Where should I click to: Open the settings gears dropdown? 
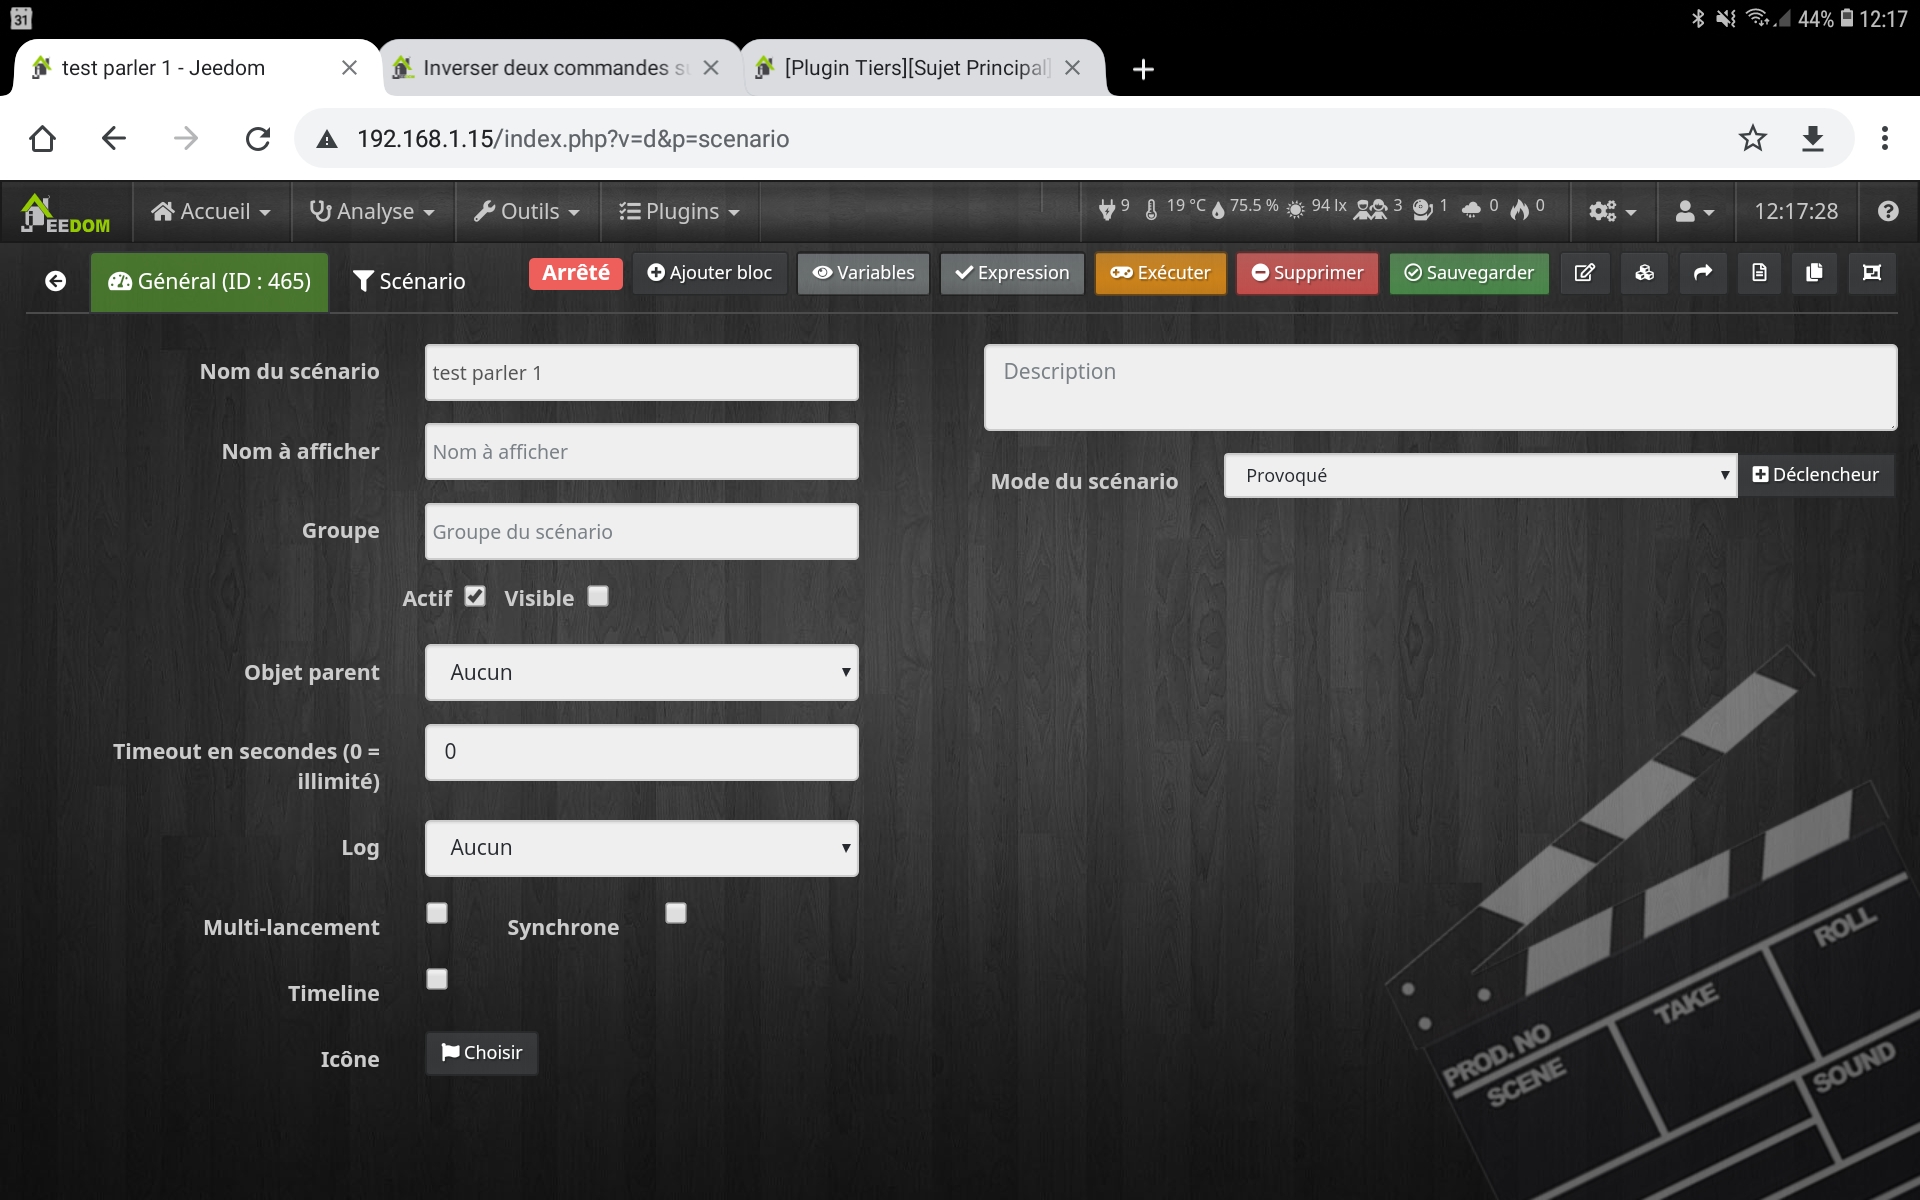[1613, 211]
